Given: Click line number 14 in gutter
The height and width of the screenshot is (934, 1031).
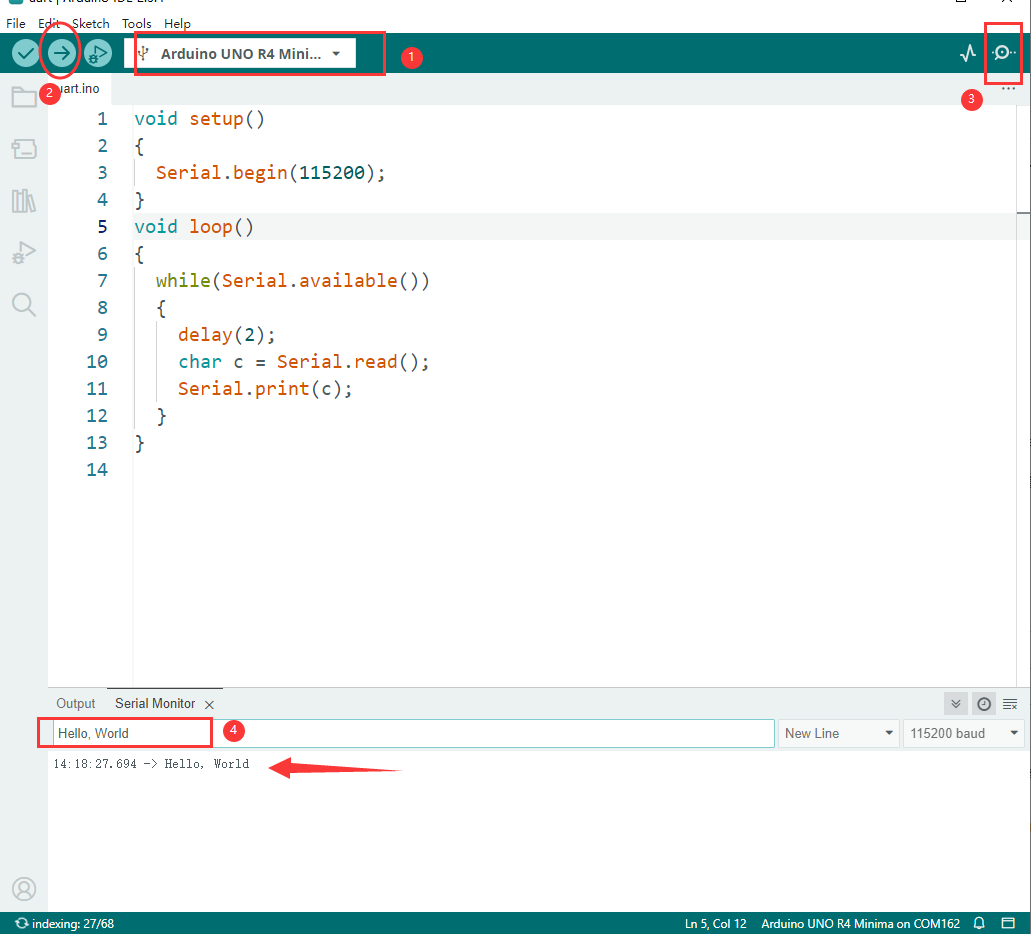Looking at the screenshot, I should pyautogui.click(x=97, y=470).
